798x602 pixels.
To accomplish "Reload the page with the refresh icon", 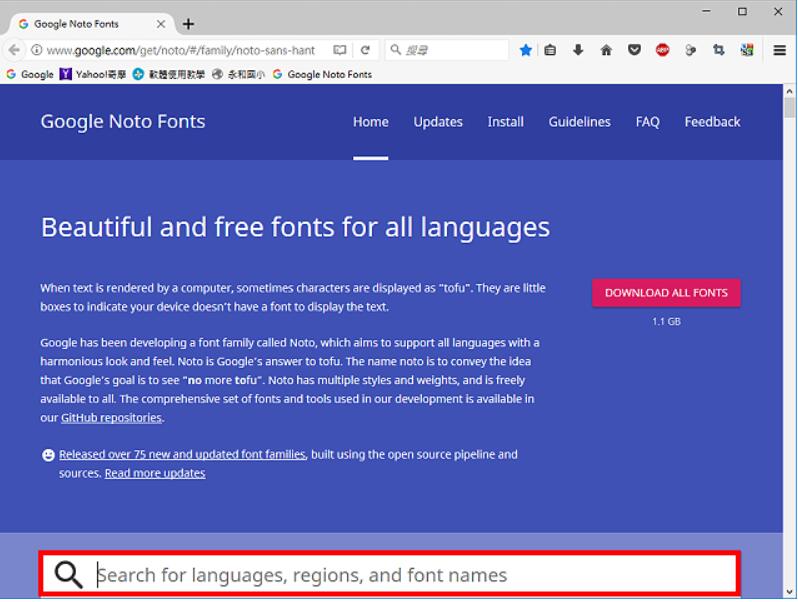I will pyautogui.click(x=365, y=50).
